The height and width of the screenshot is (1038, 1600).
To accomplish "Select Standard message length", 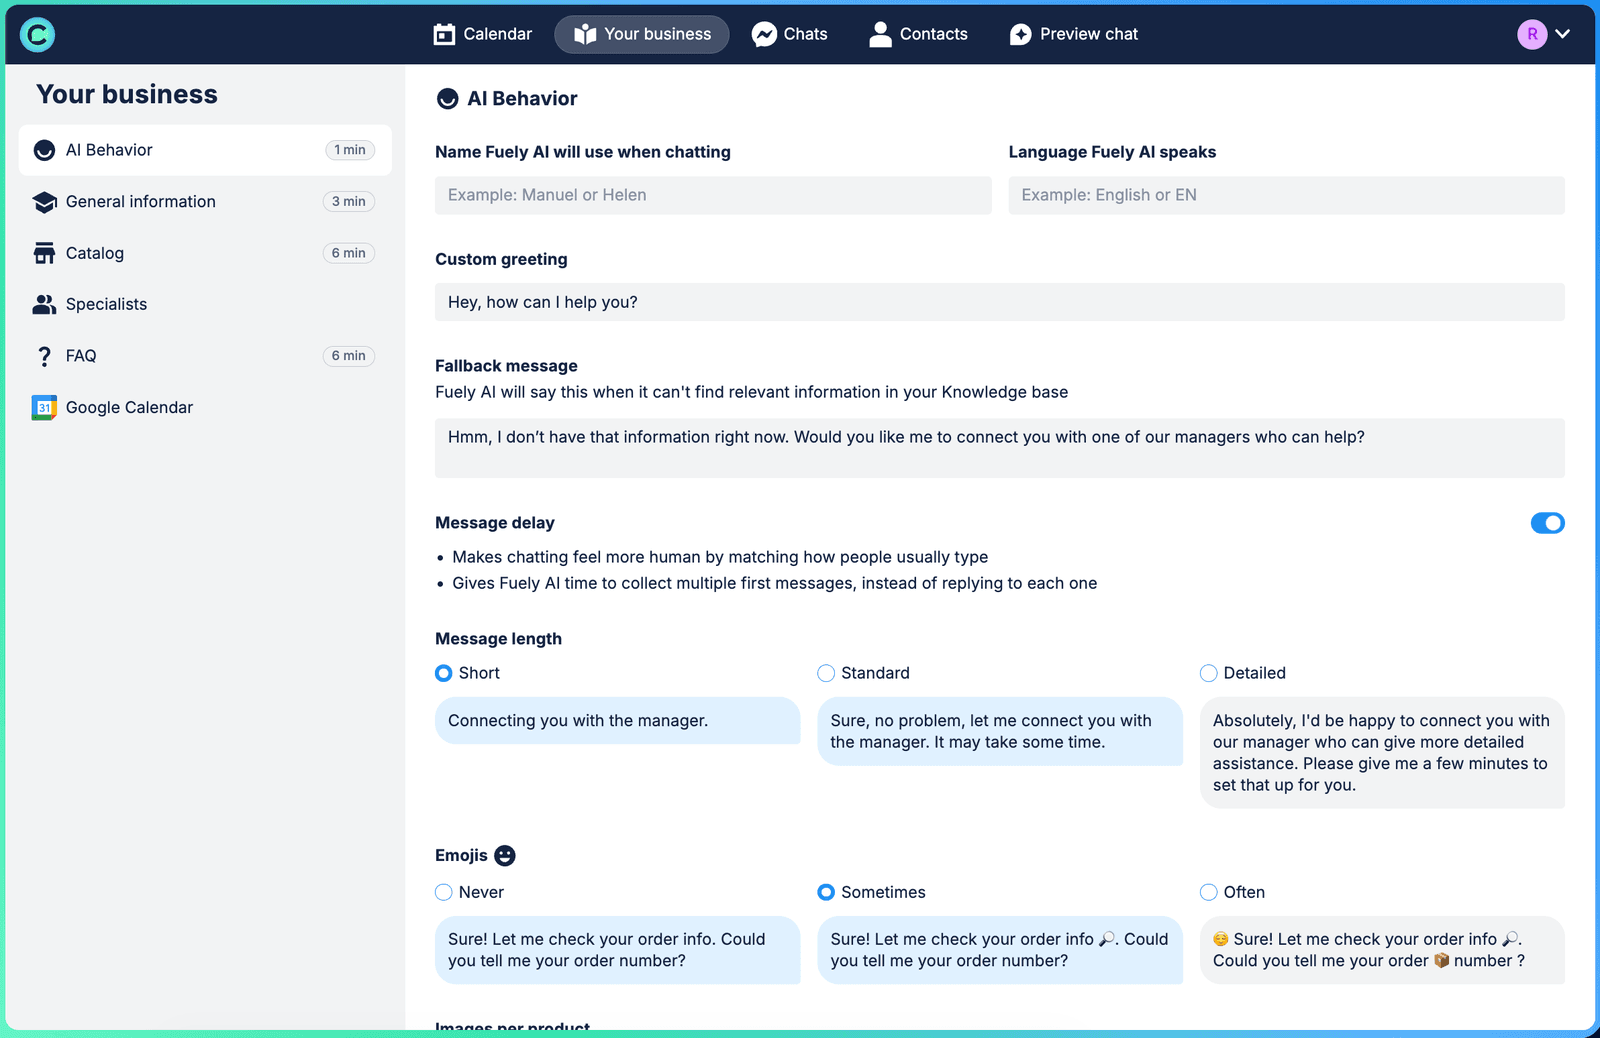I will coord(826,673).
